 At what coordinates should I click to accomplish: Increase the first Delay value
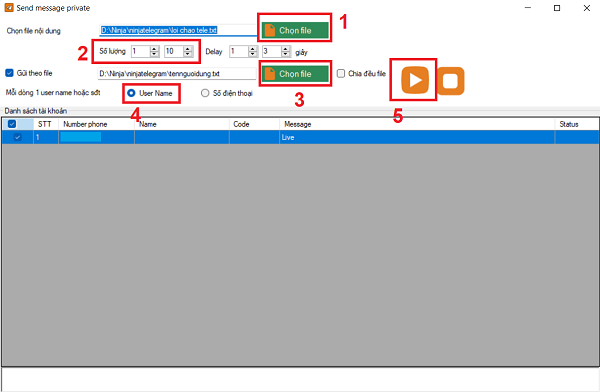click(253, 49)
